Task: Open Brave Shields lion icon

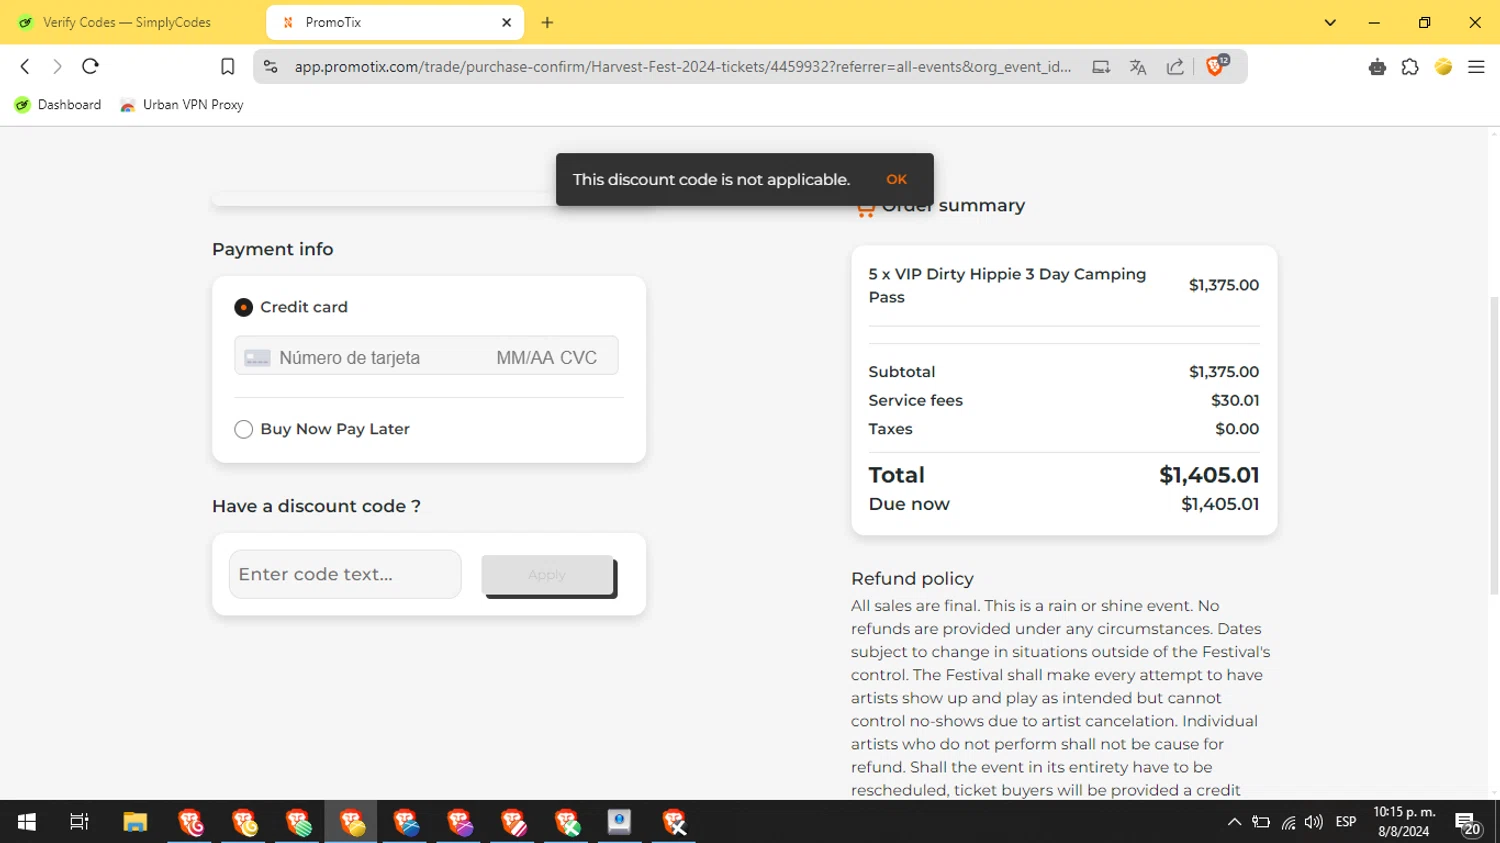Action: pos(1216,66)
